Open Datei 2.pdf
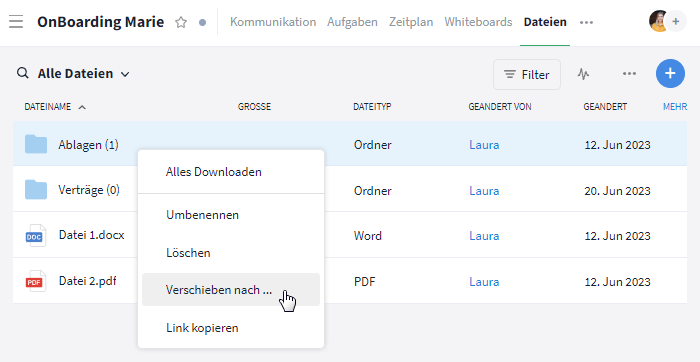 pyautogui.click(x=88, y=281)
